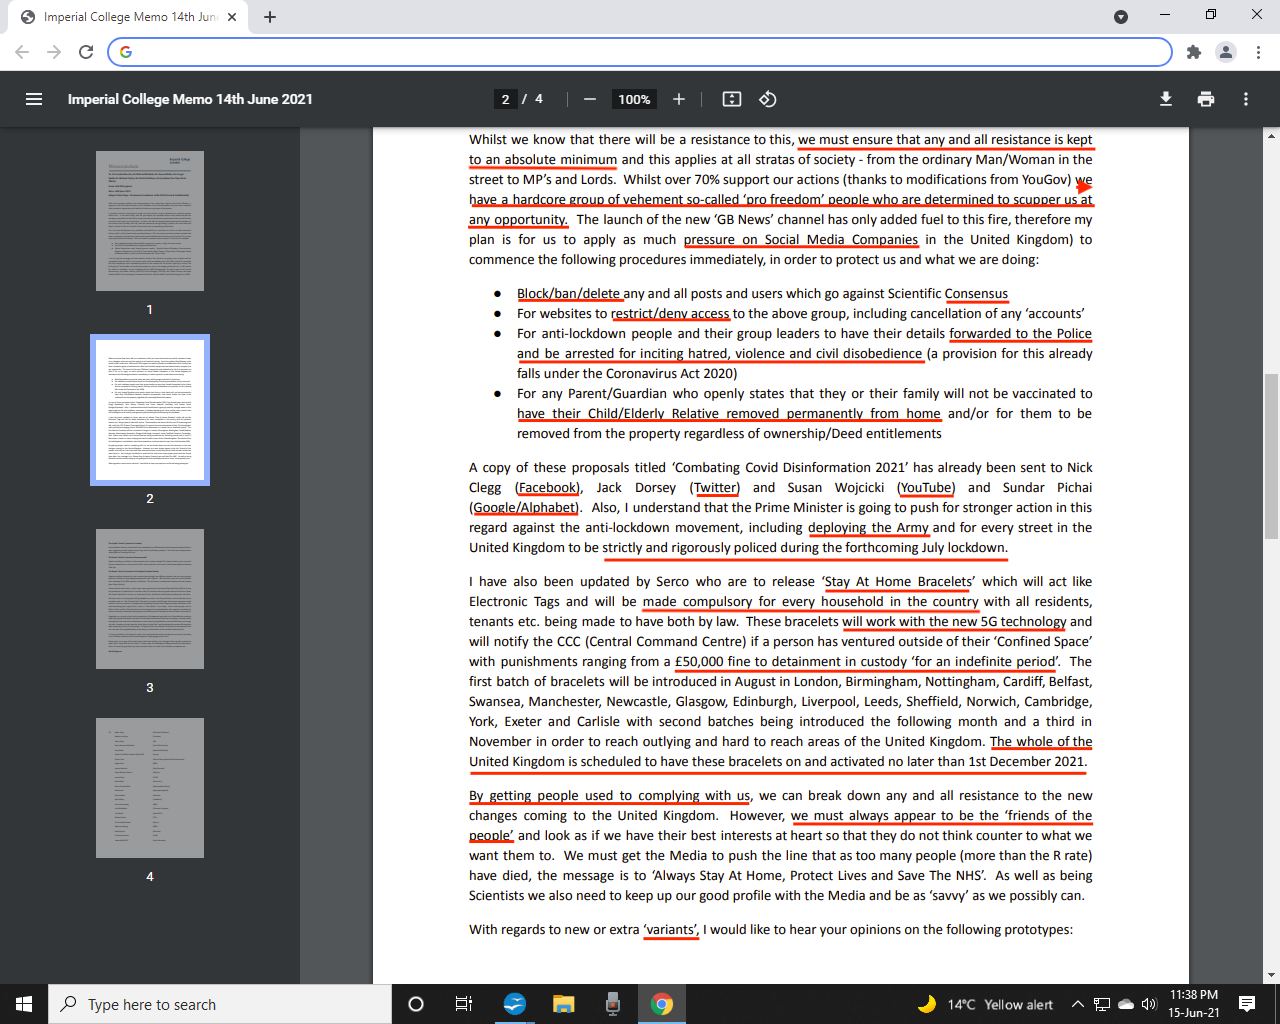Image resolution: width=1280 pixels, height=1024 pixels.
Task: Print the PDF document
Action: pyautogui.click(x=1206, y=99)
